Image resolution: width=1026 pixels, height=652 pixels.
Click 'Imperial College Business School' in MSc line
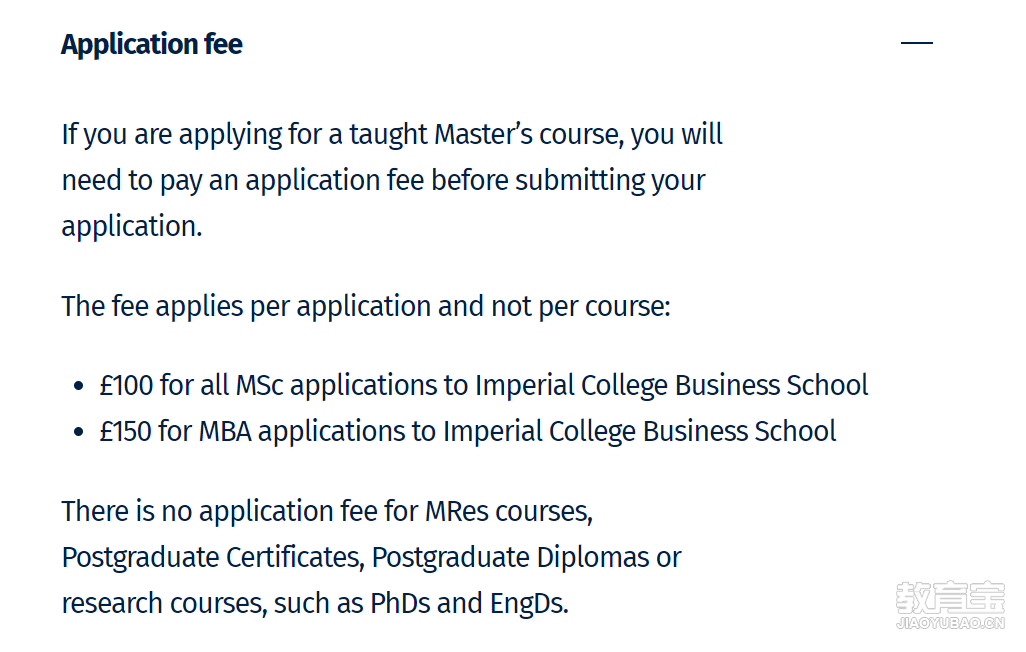(x=671, y=385)
